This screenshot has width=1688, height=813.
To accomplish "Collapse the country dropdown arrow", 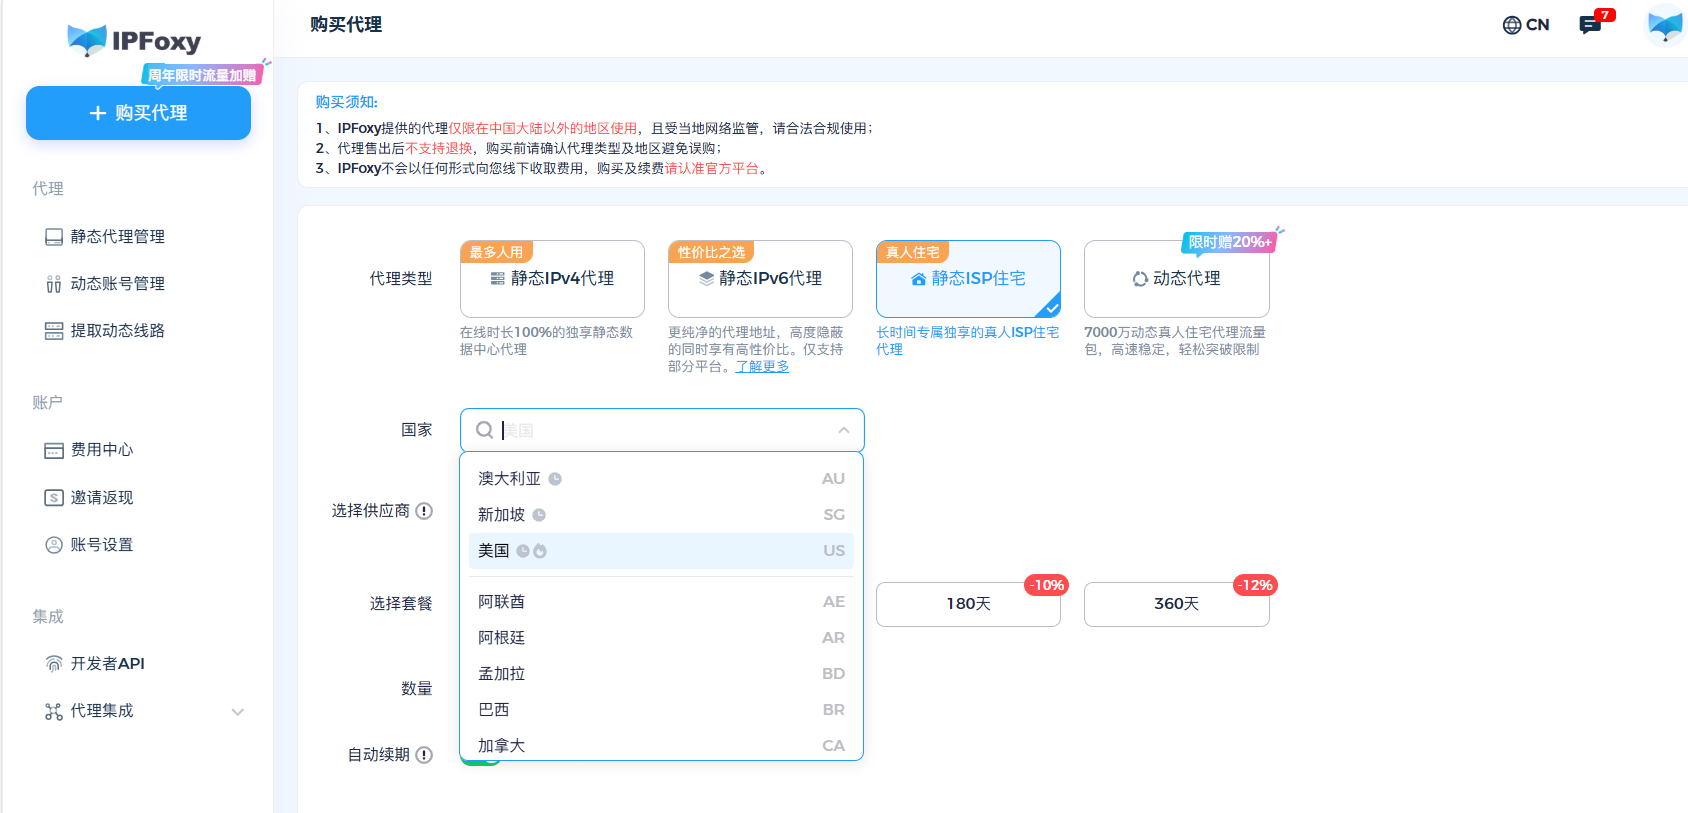I will point(844,430).
